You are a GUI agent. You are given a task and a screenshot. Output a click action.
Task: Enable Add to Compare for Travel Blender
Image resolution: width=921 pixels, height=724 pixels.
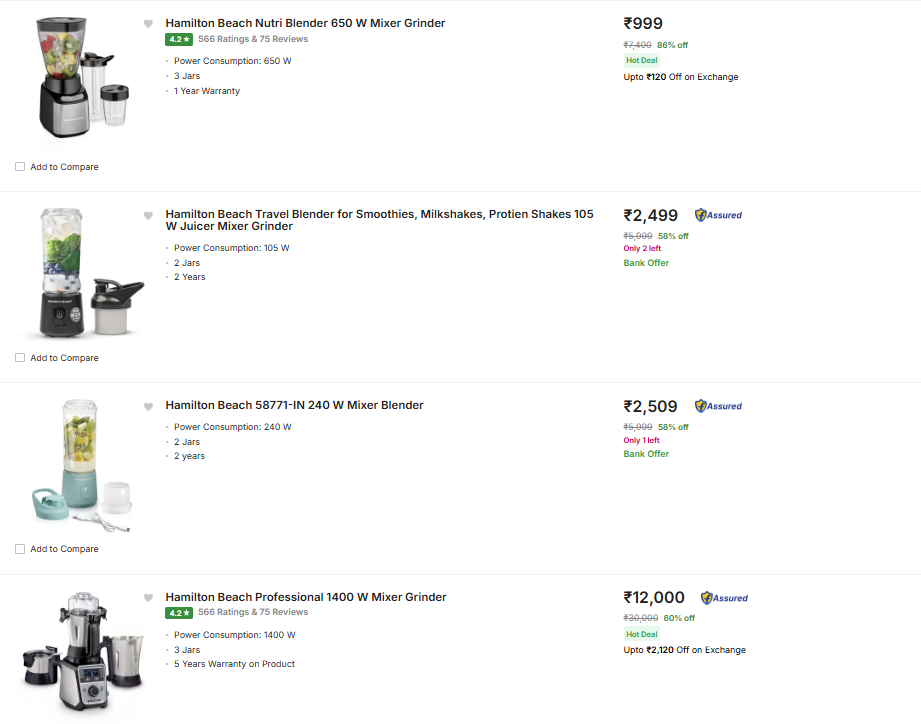[20, 358]
